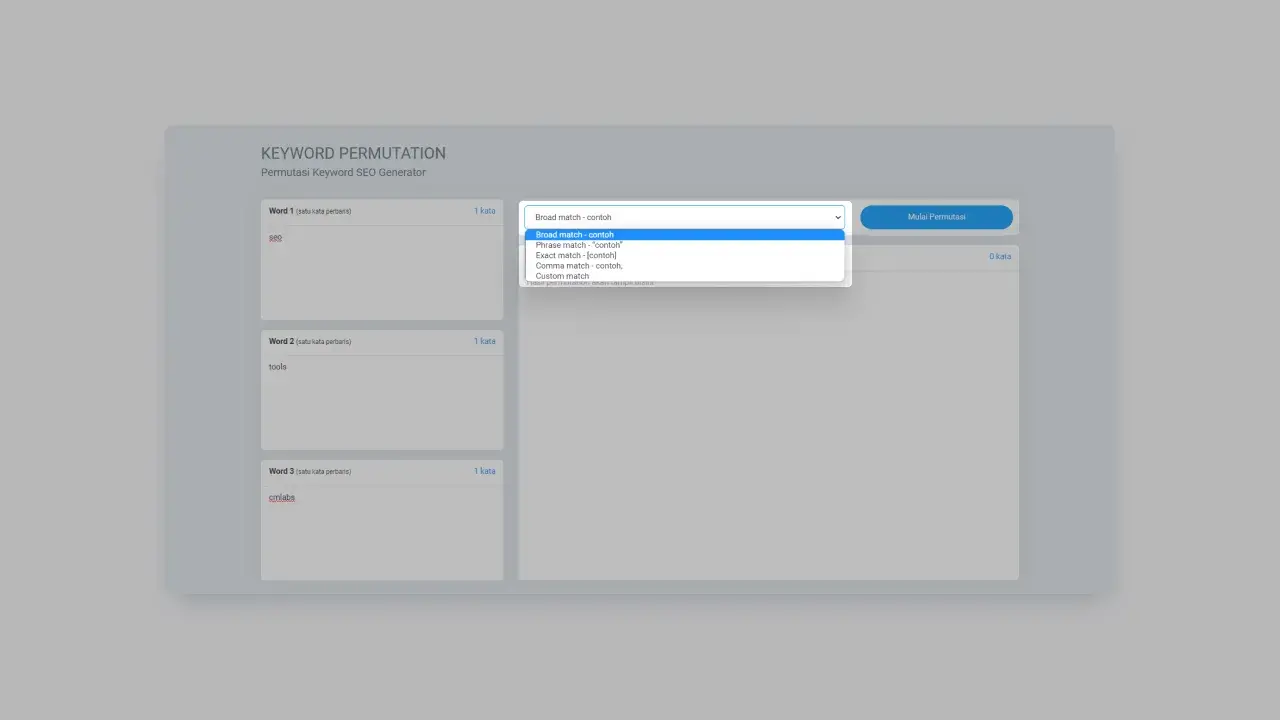The image size is (1280, 720).
Task: Click the 'cmlabs' text in Word 3
Action: pyautogui.click(x=282, y=497)
